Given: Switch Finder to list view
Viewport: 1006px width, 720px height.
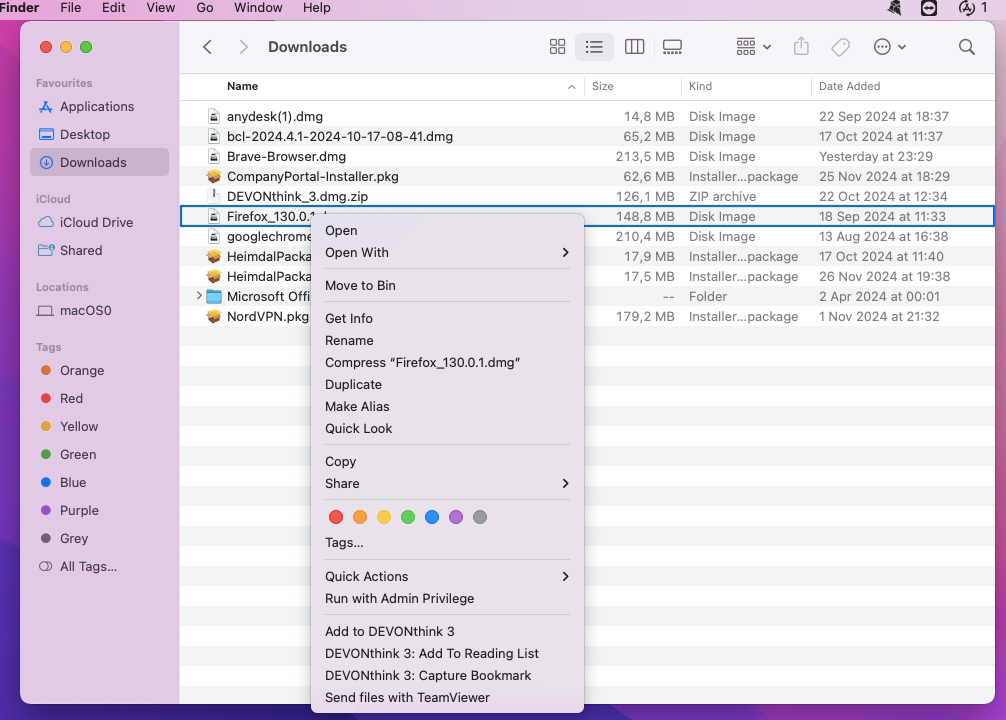Looking at the screenshot, I should 594,47.
